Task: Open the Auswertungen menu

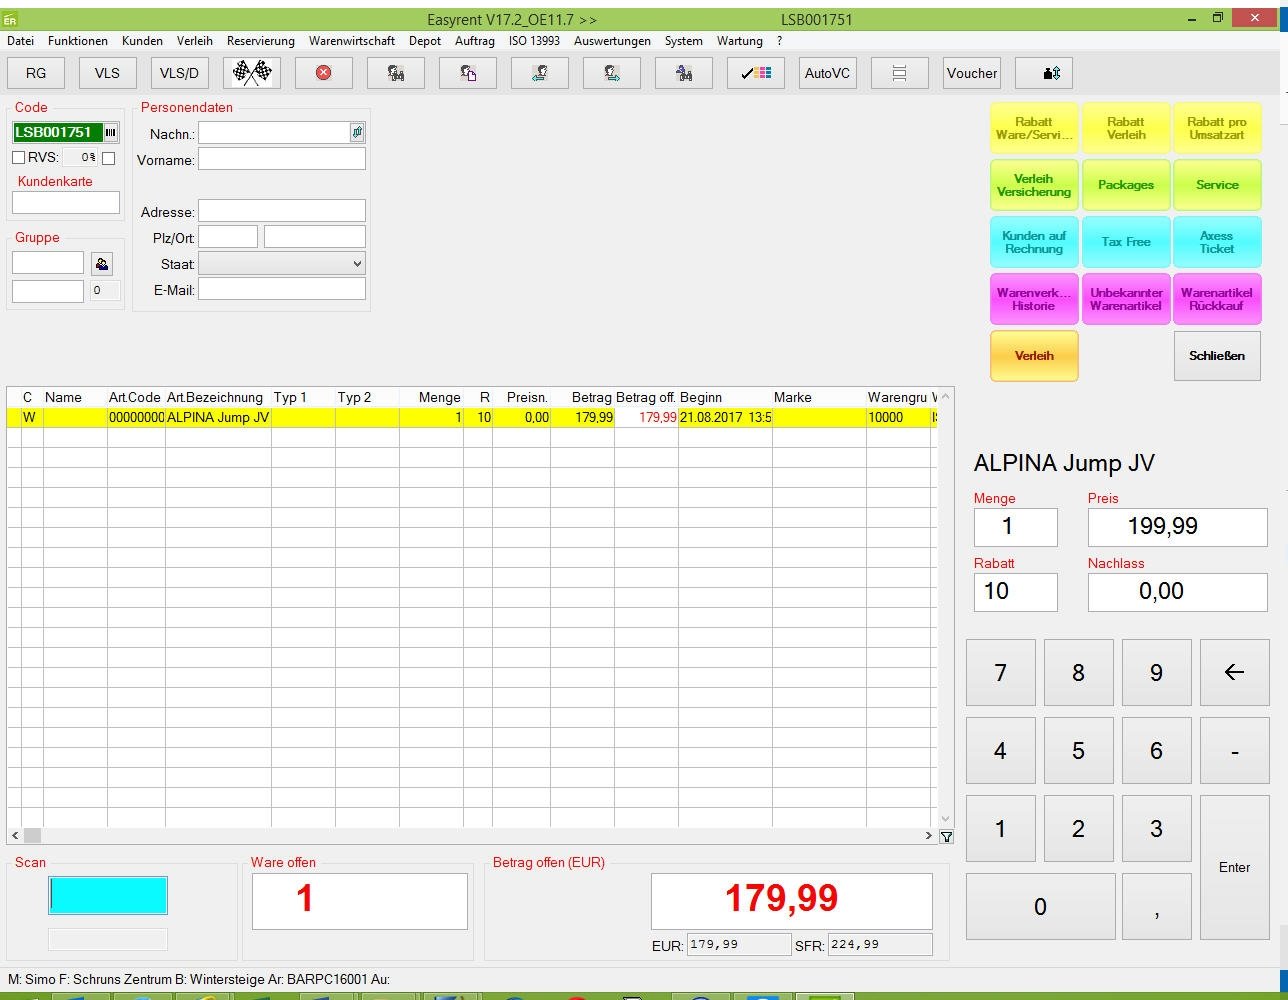Action: pos(612,41)
